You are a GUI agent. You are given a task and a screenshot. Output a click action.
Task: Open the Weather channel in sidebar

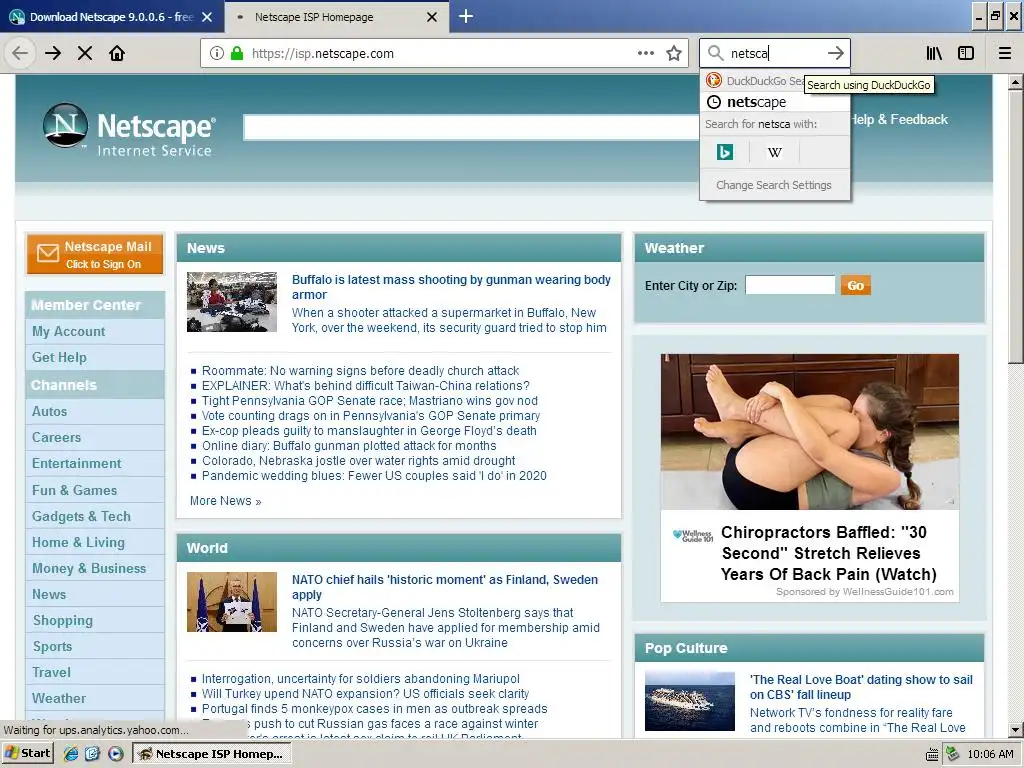coord(59,699)
